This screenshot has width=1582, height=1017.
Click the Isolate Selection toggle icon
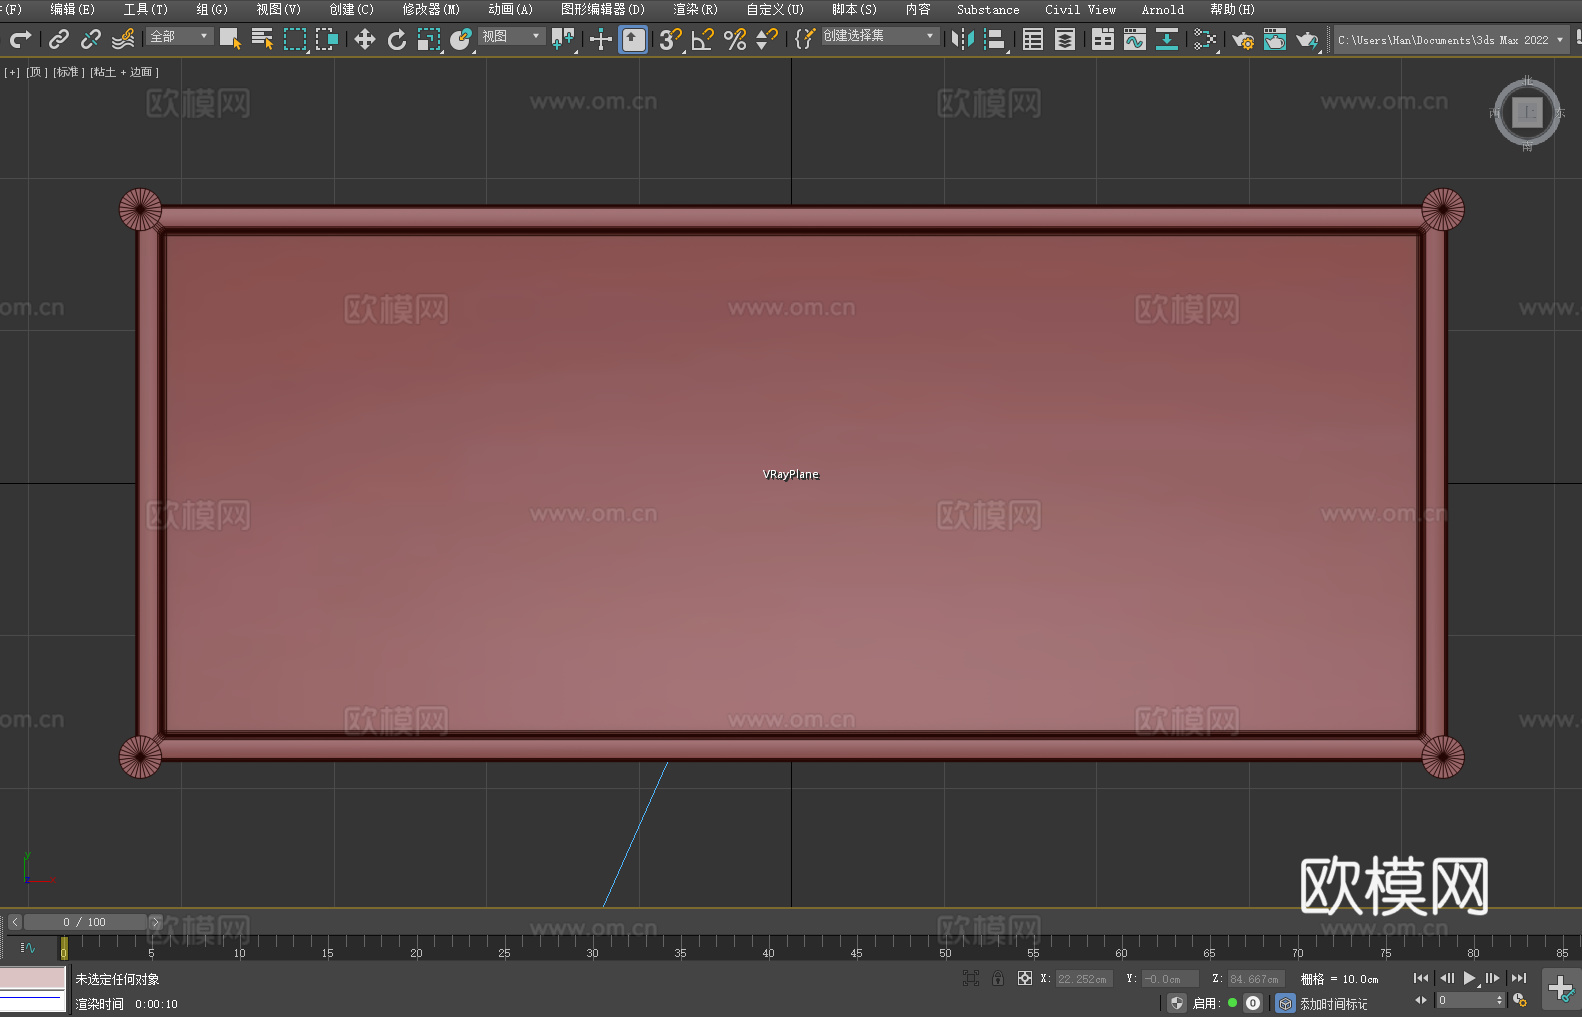[x=971, y=978]
